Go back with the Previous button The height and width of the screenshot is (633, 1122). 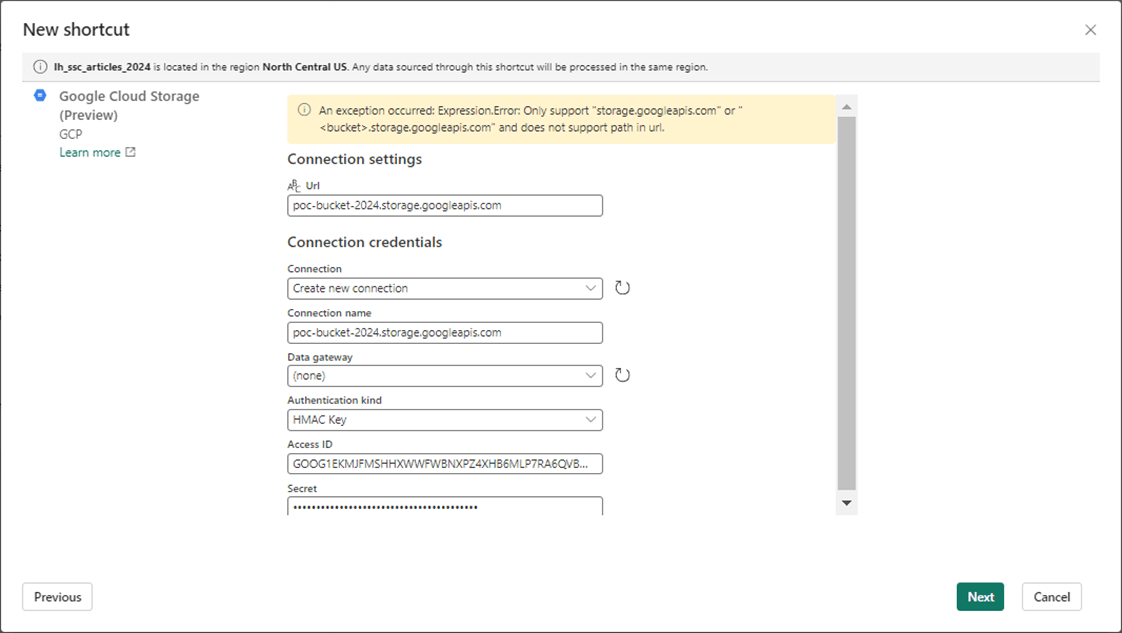click(57, 597)
